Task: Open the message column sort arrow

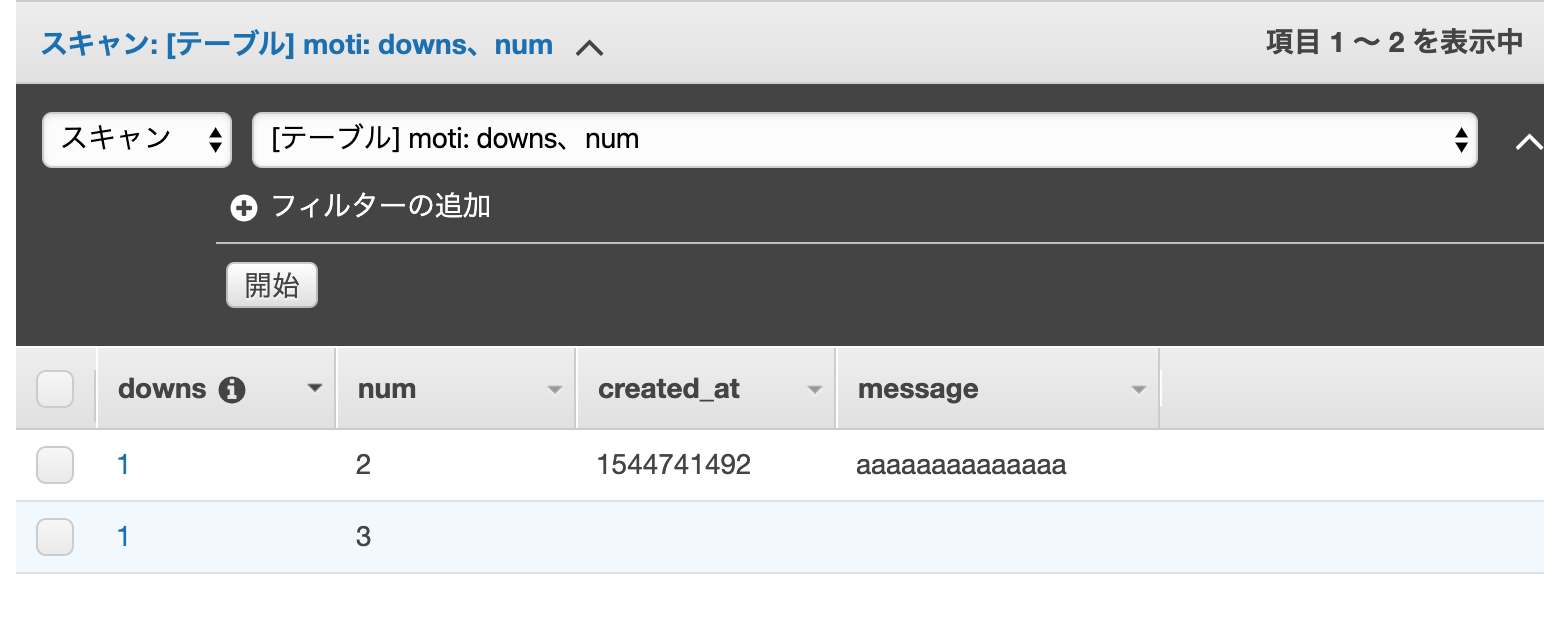Action: [x=1138, y=390]
